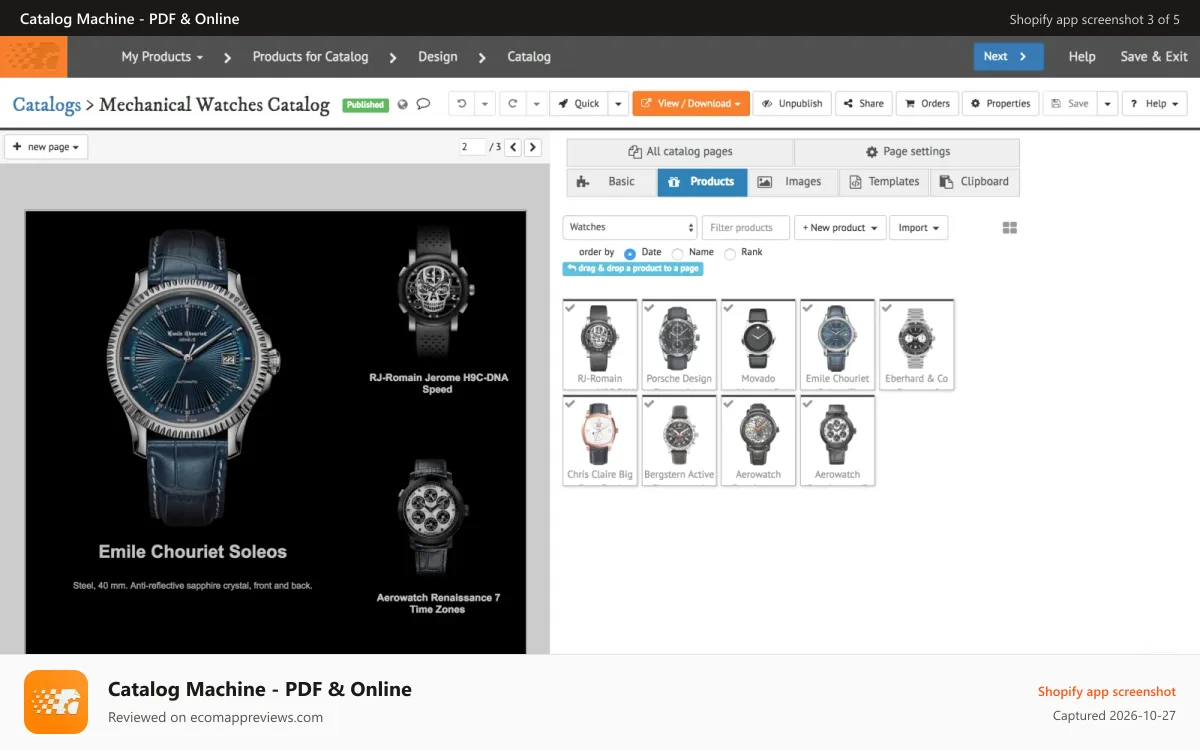Click the page number input field
Screen dimensions: 1200x750
(472, 147)
